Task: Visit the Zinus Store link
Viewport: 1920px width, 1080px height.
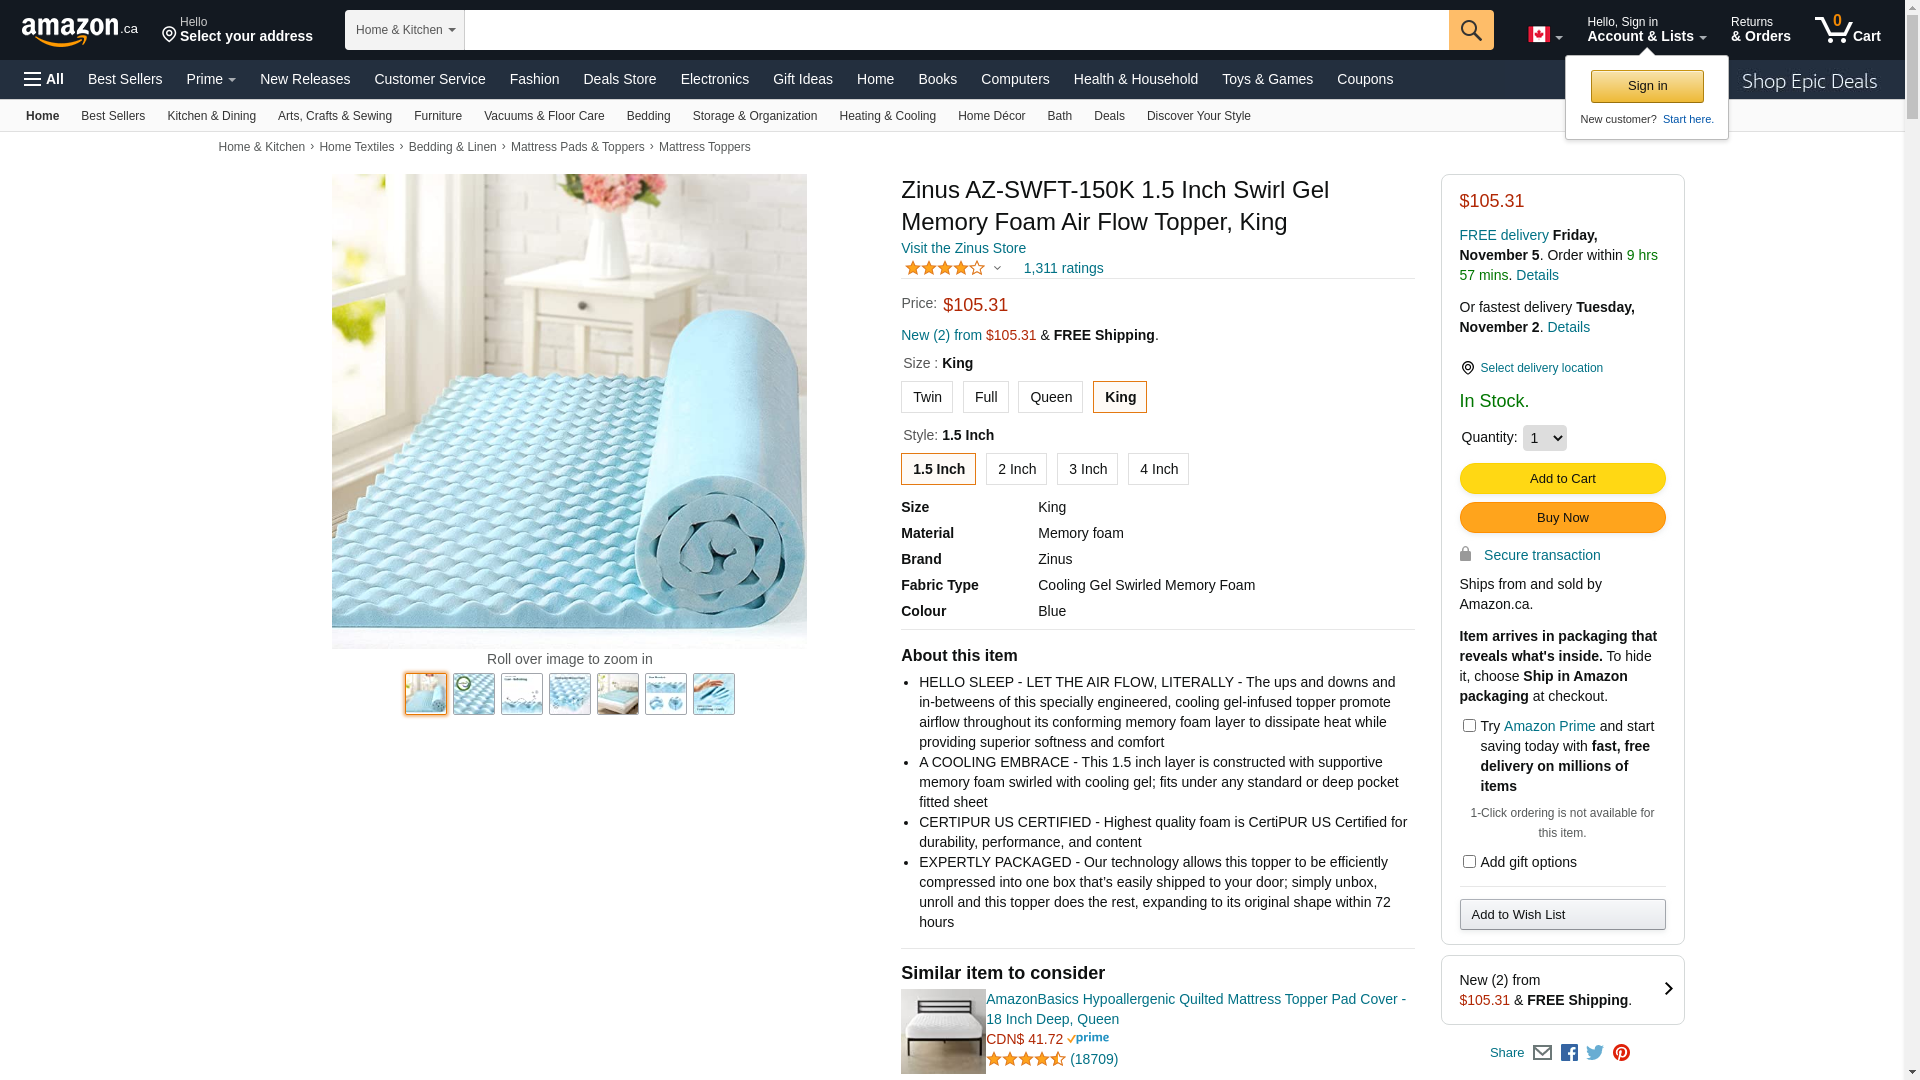Action: [963, 248]
